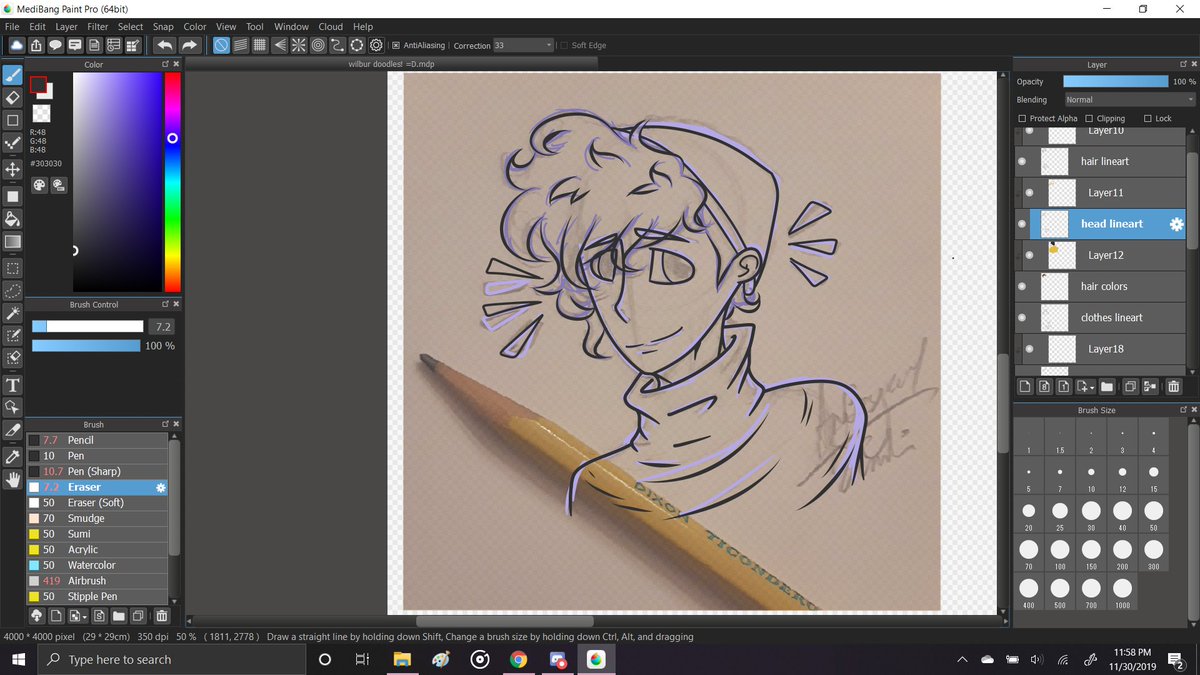The height and width of the screenshot is (675, 1200).
Task: Enable the concentric circle snap
Action: click(x=318, y=45)
